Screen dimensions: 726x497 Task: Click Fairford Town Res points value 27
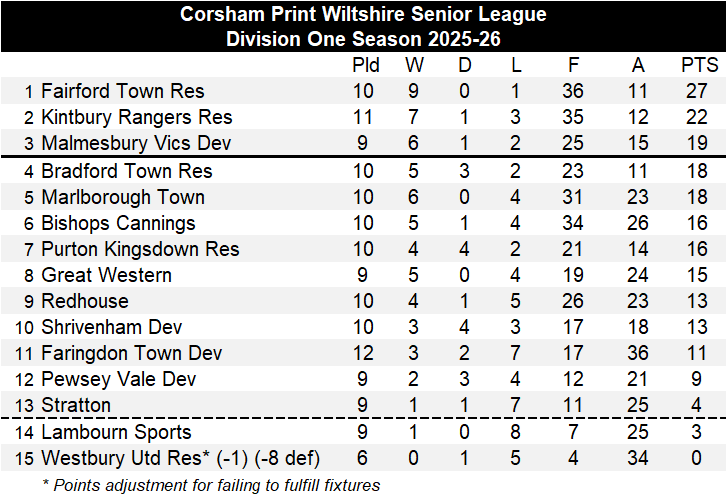(699, 92)
